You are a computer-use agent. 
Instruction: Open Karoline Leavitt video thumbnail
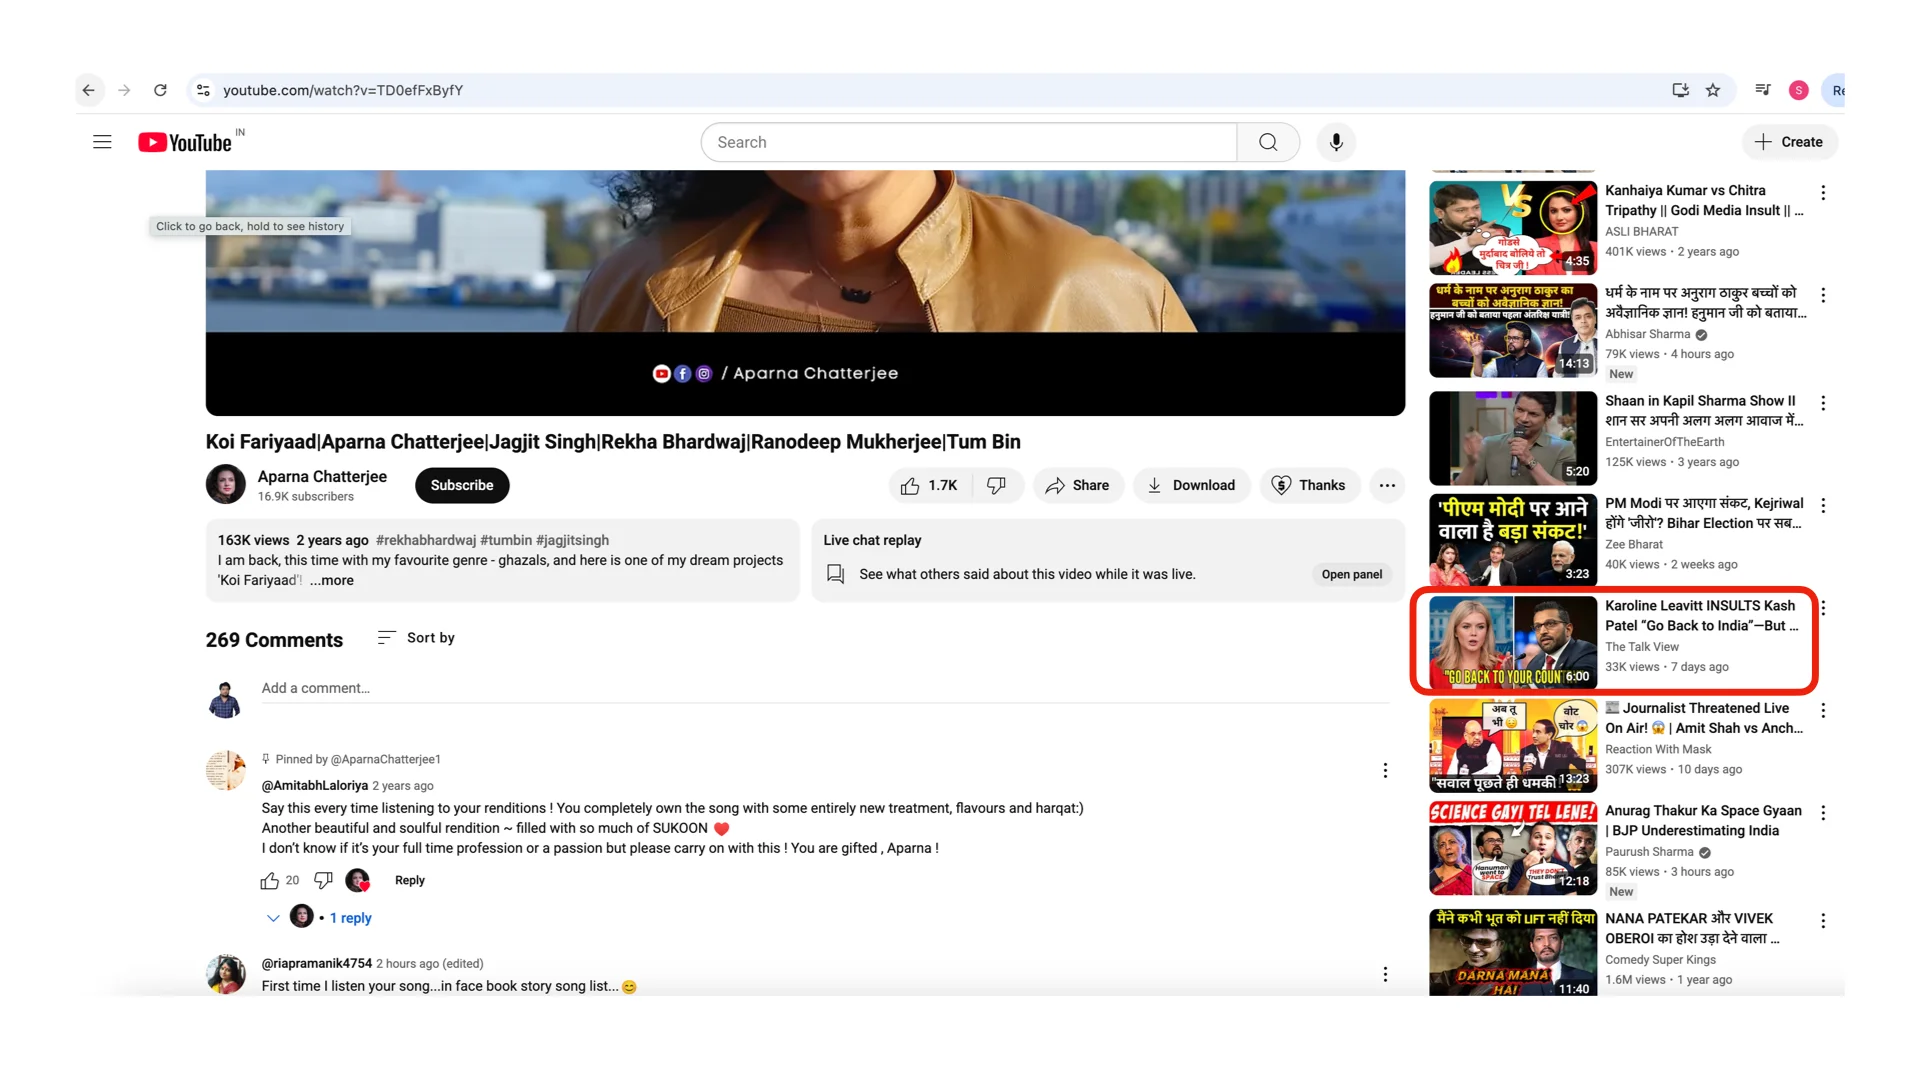(x=1512, y=642)
